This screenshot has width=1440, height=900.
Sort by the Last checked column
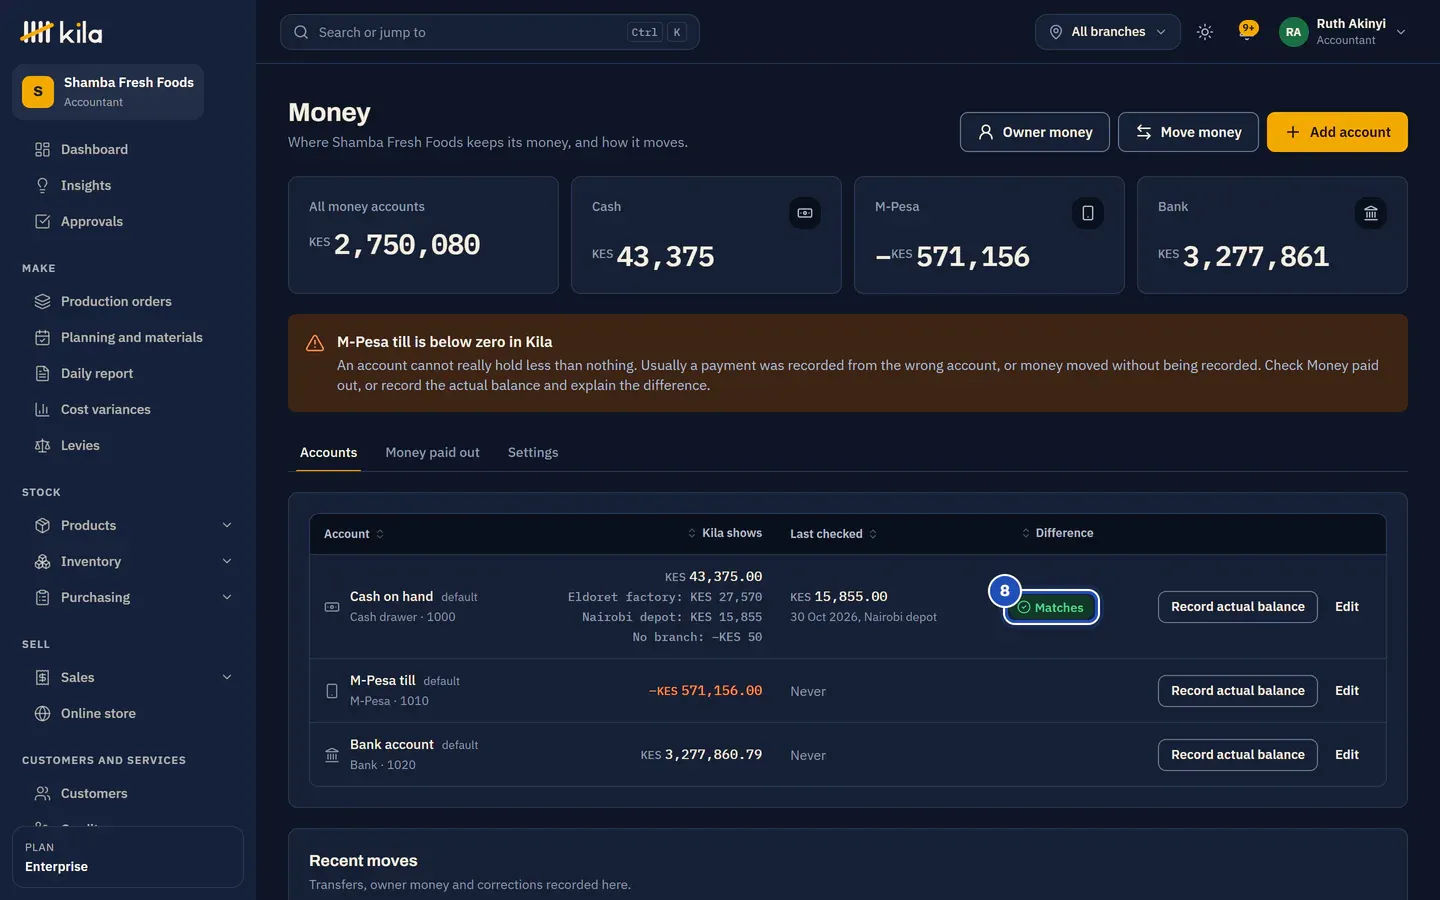[x=834, y=534]
